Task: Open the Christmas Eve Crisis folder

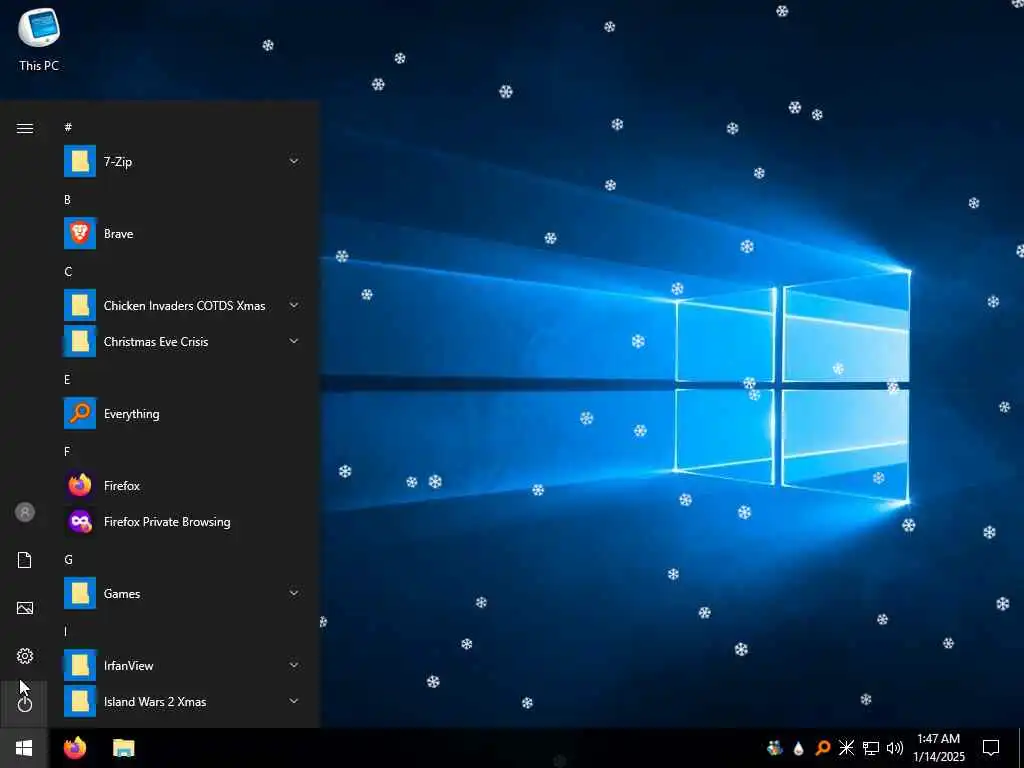Action: [183, 342]
